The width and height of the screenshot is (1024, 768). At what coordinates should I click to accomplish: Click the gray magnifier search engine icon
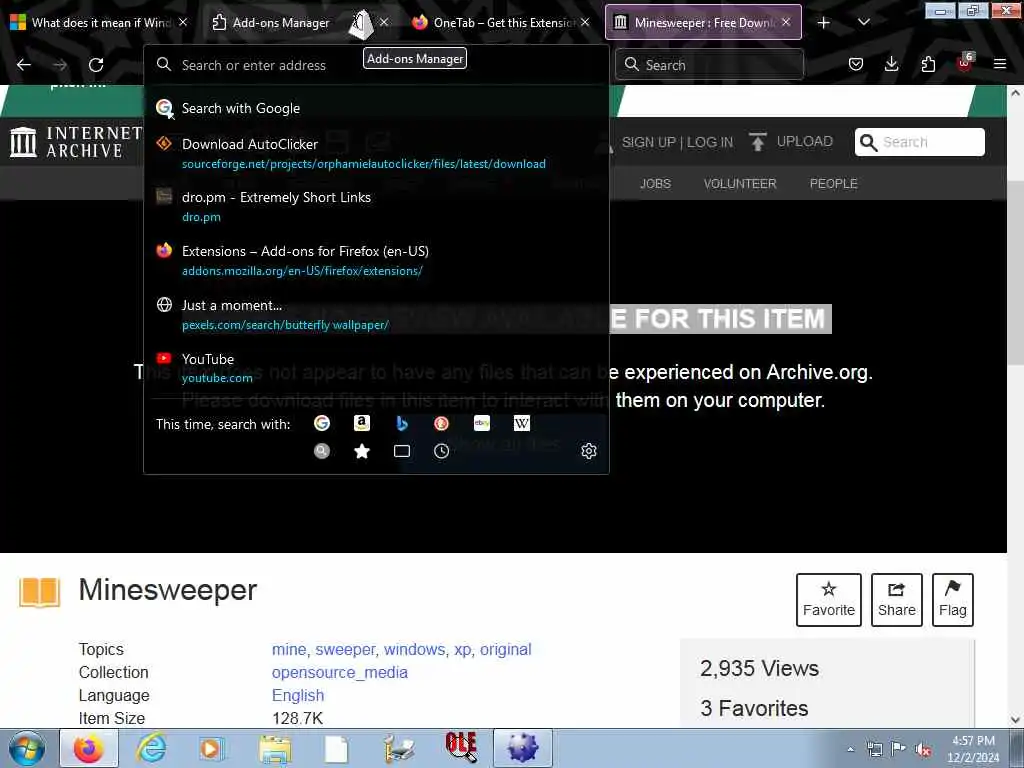pyautogui.click(x=322, y=451)
